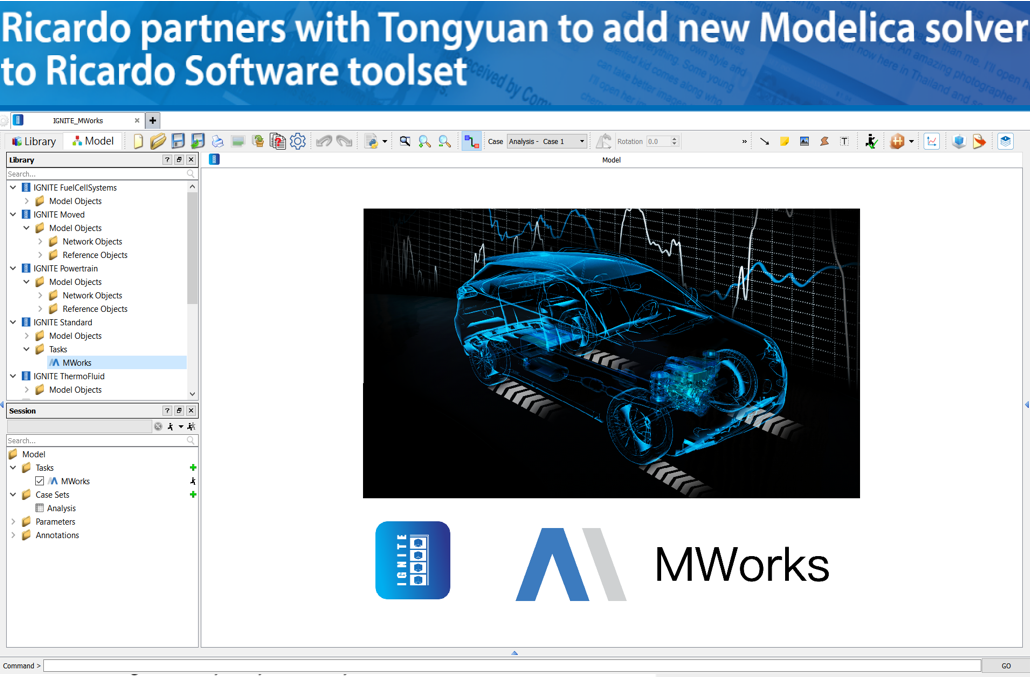Select the arrow annotation tool
The width and height of the screenshot is (1030, 684).
pos(765,141)
